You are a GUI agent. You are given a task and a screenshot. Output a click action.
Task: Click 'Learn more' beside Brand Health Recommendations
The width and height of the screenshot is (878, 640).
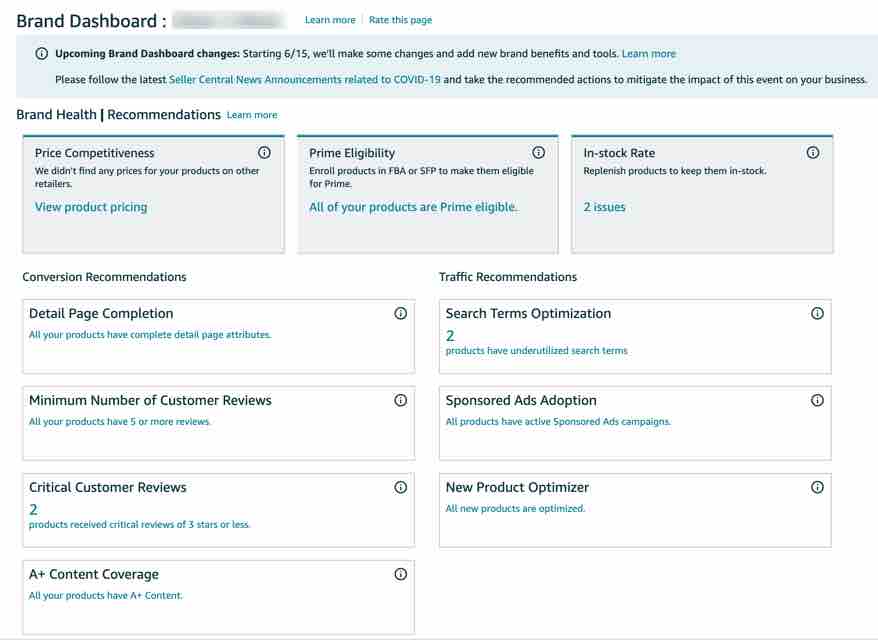coord(252,115)
